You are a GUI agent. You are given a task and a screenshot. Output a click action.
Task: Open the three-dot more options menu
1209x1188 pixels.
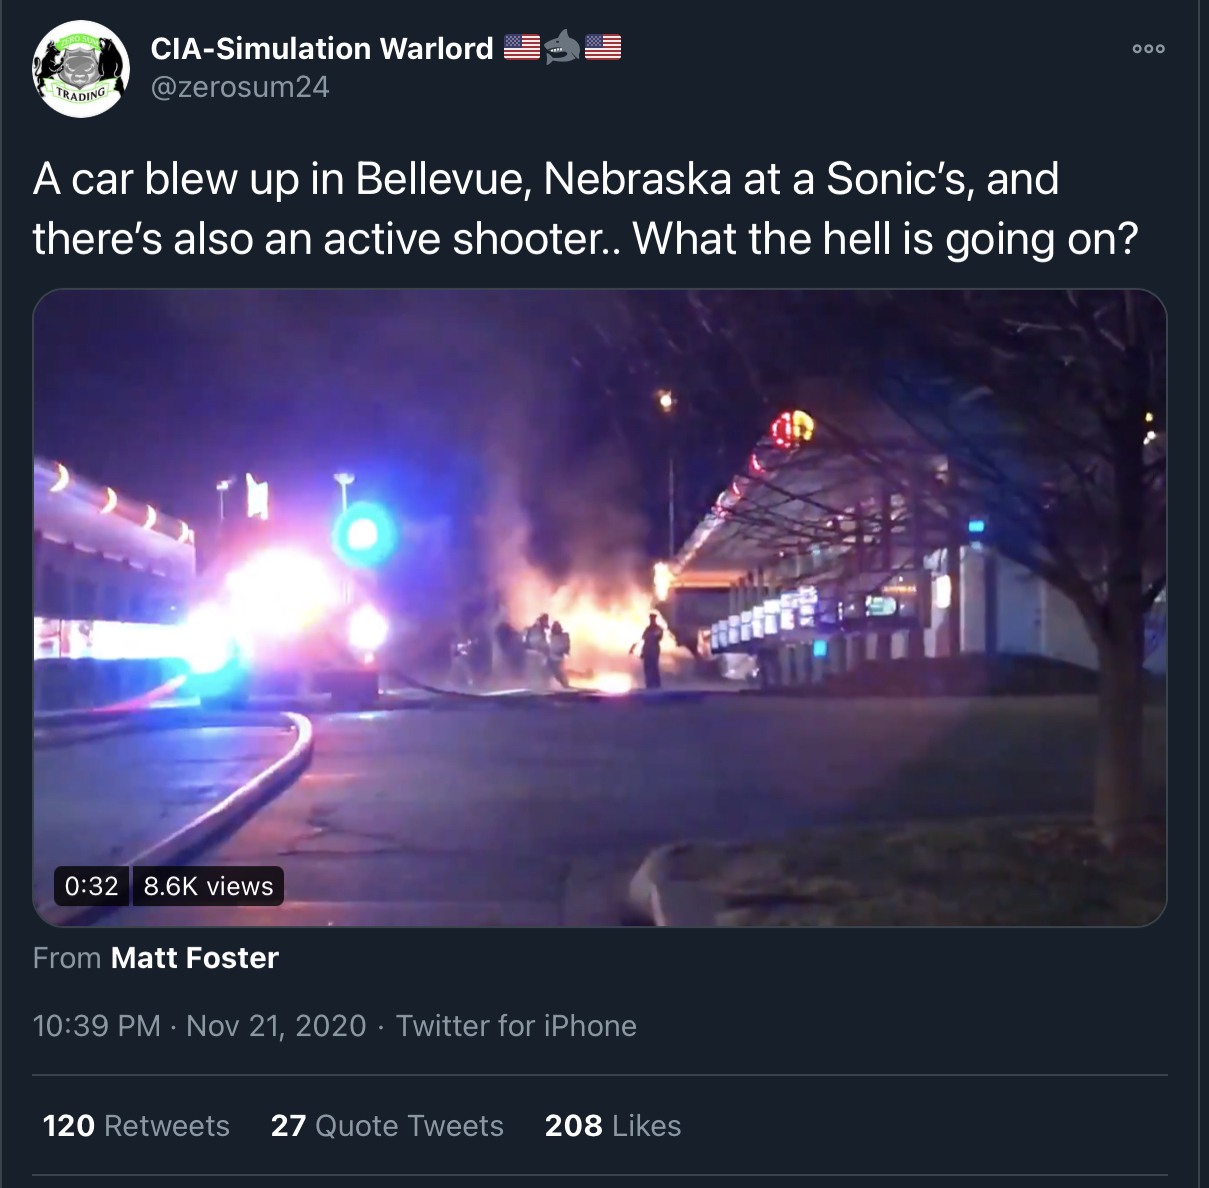(x=1148, y=48)
